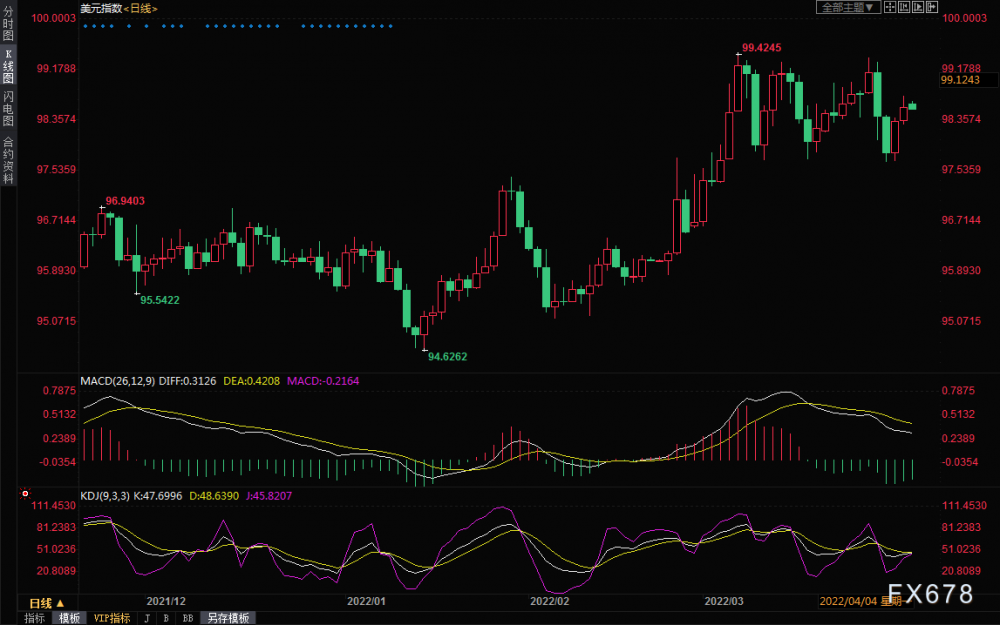Click the 2022/01 date axis label
This screenshot has height=625, width=1000.
tap(366, 601)
